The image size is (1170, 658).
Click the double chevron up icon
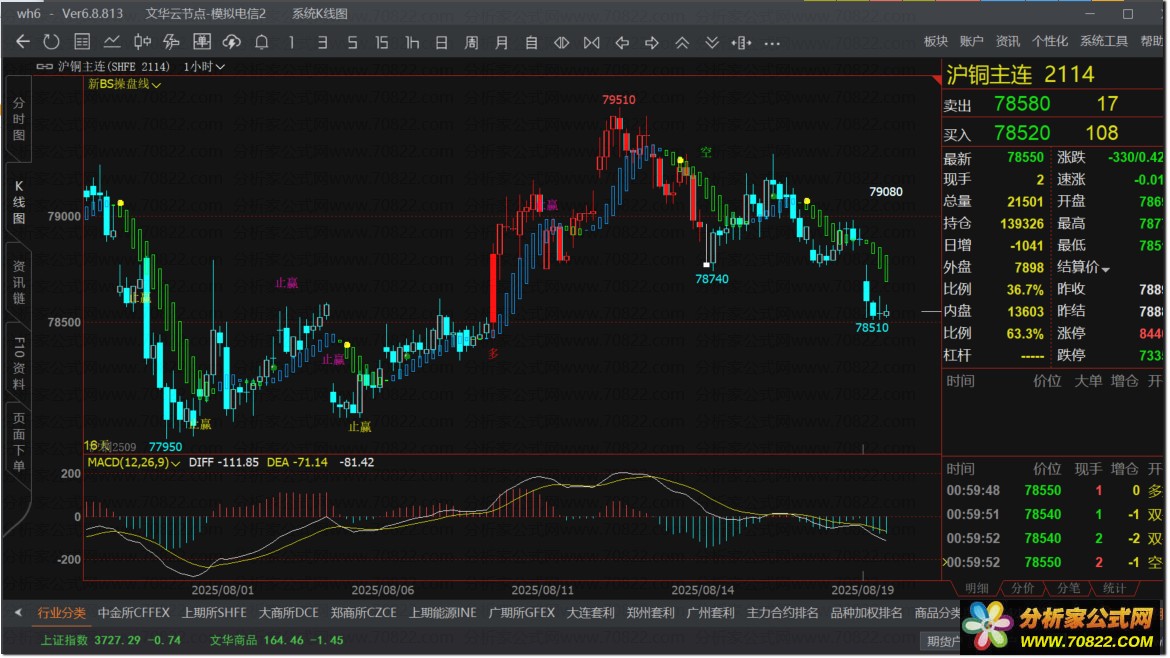(x=682, y=43)
